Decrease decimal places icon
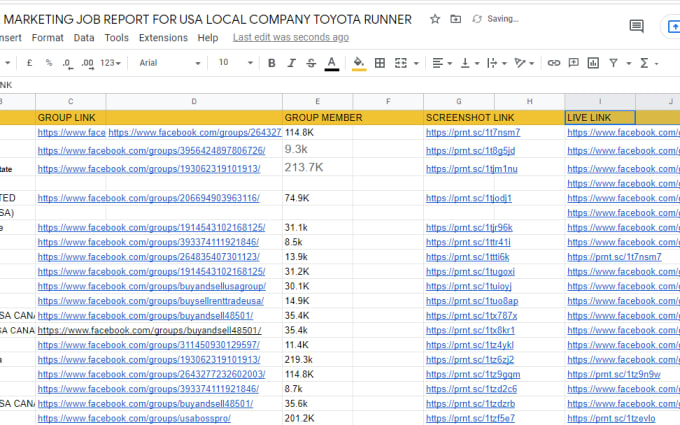The image size is (680, 425). pyautogui.click(x=67, y=63)
